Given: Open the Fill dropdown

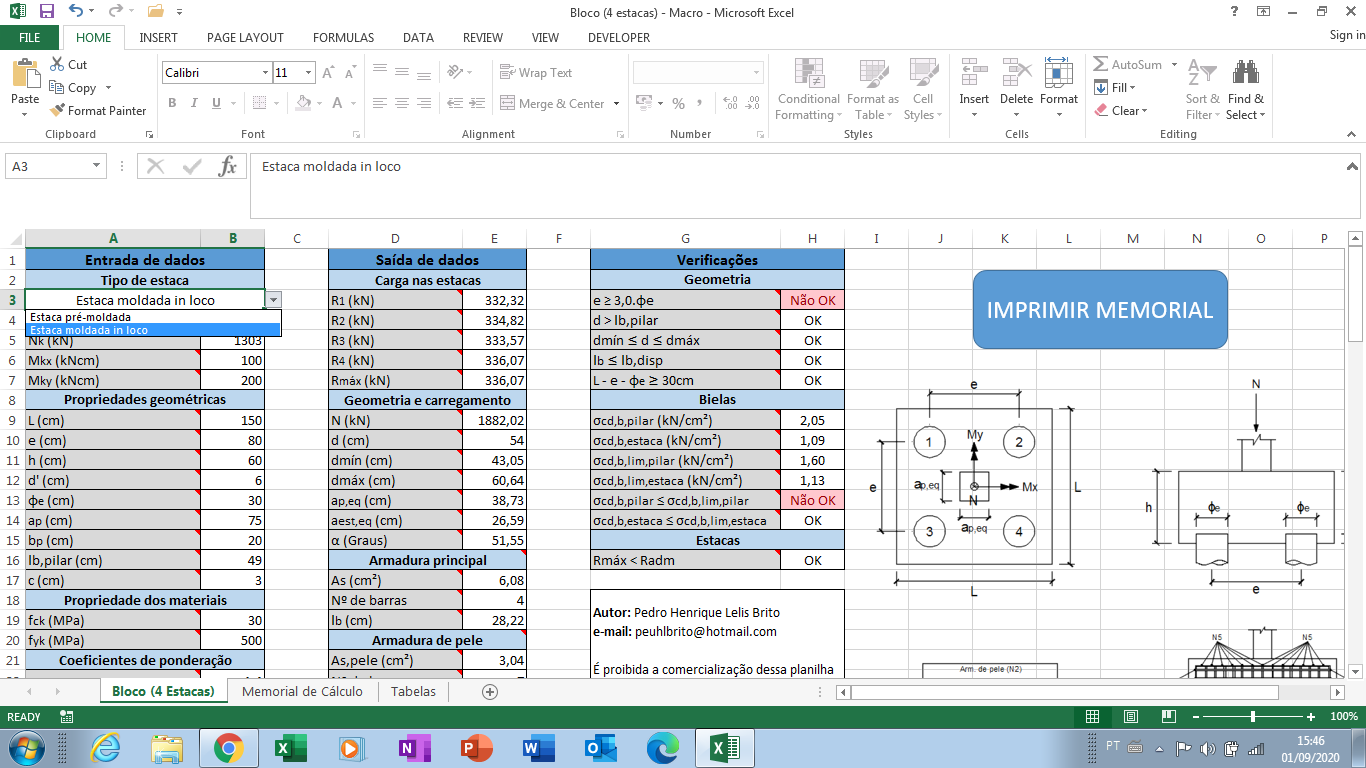Looking at the screenshot, I should (1115, 87).
